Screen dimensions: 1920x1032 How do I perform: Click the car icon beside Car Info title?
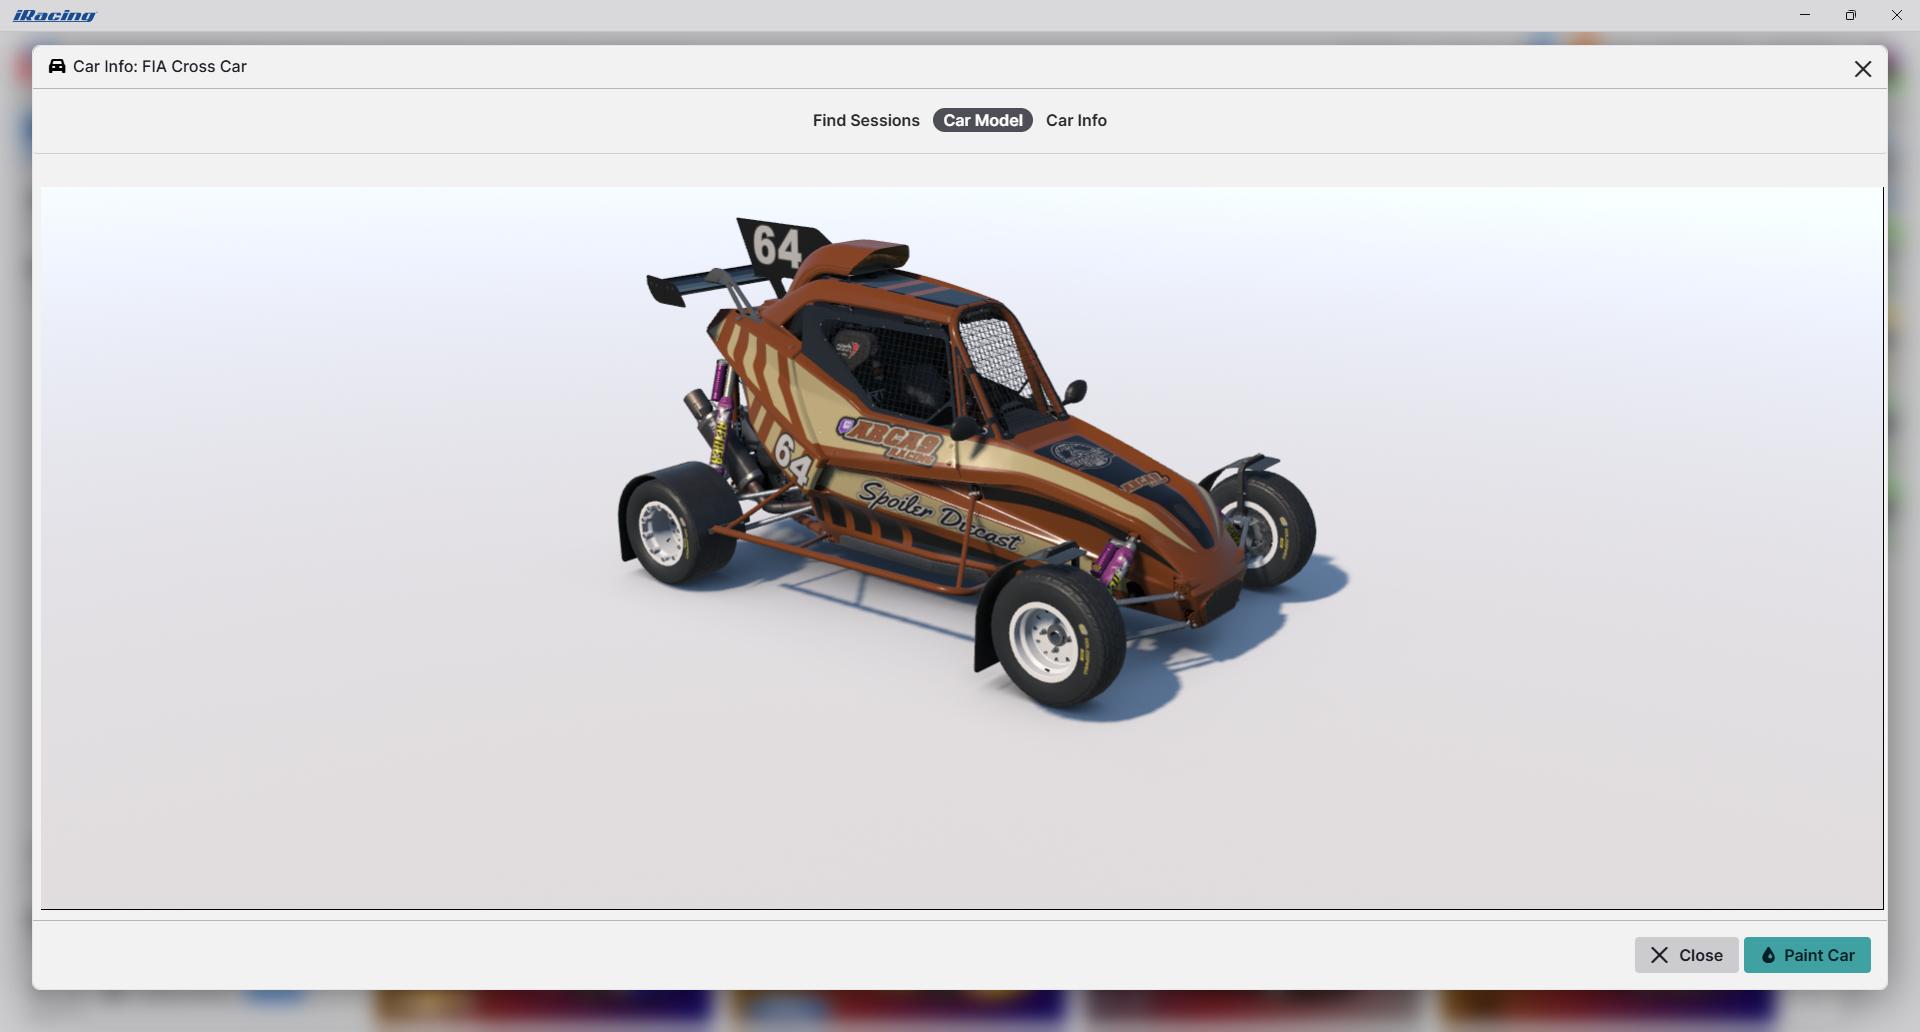(x=57, y=66)
